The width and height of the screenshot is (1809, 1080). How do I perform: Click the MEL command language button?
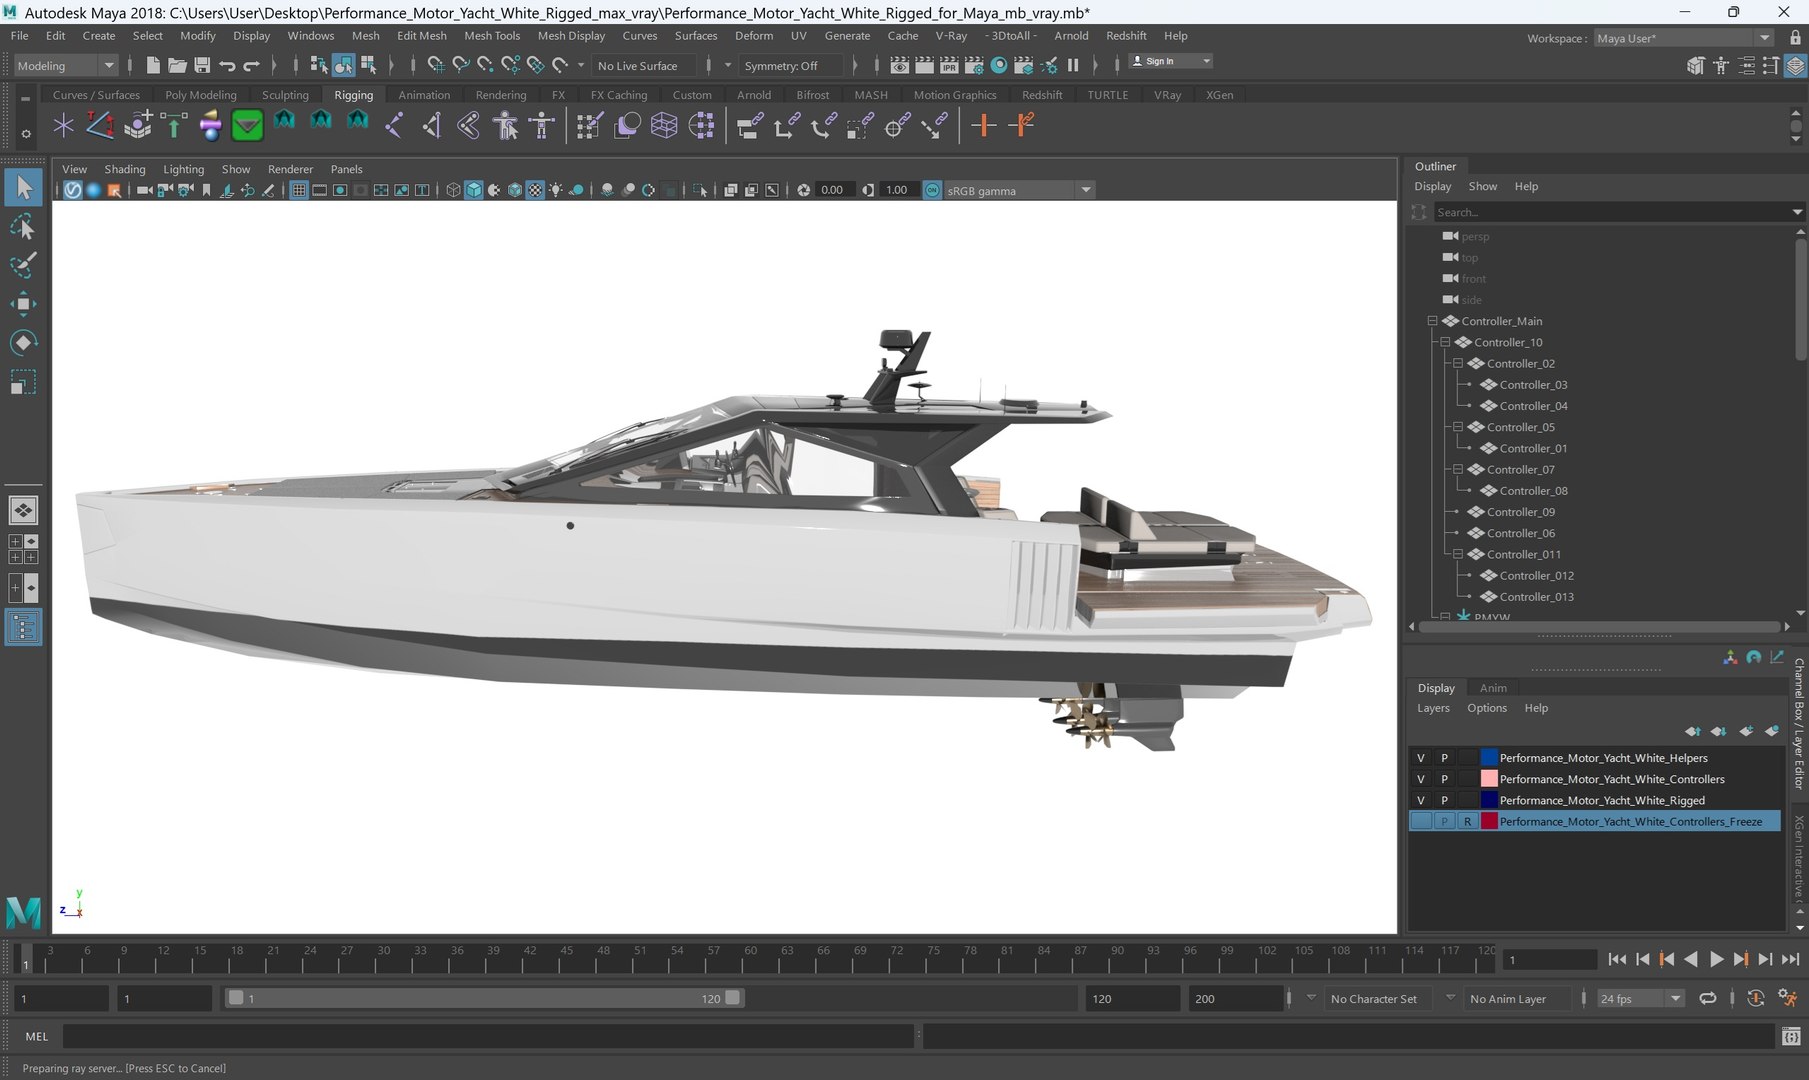click(x=37, y=1037)
